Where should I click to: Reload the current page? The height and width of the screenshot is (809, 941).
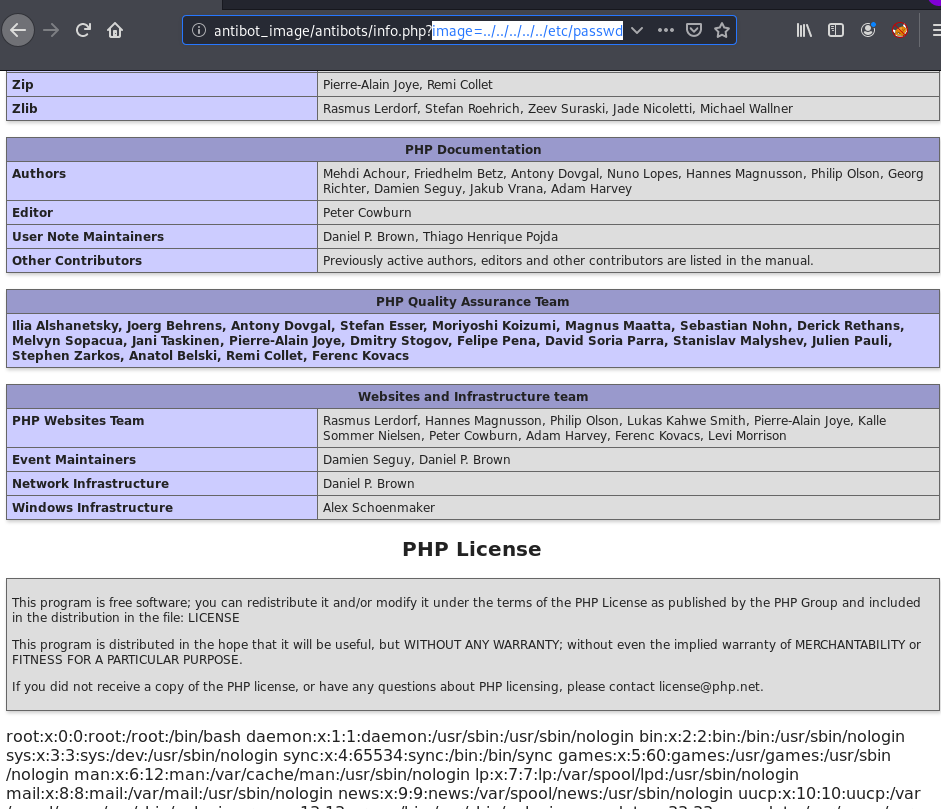pos(83,30)
